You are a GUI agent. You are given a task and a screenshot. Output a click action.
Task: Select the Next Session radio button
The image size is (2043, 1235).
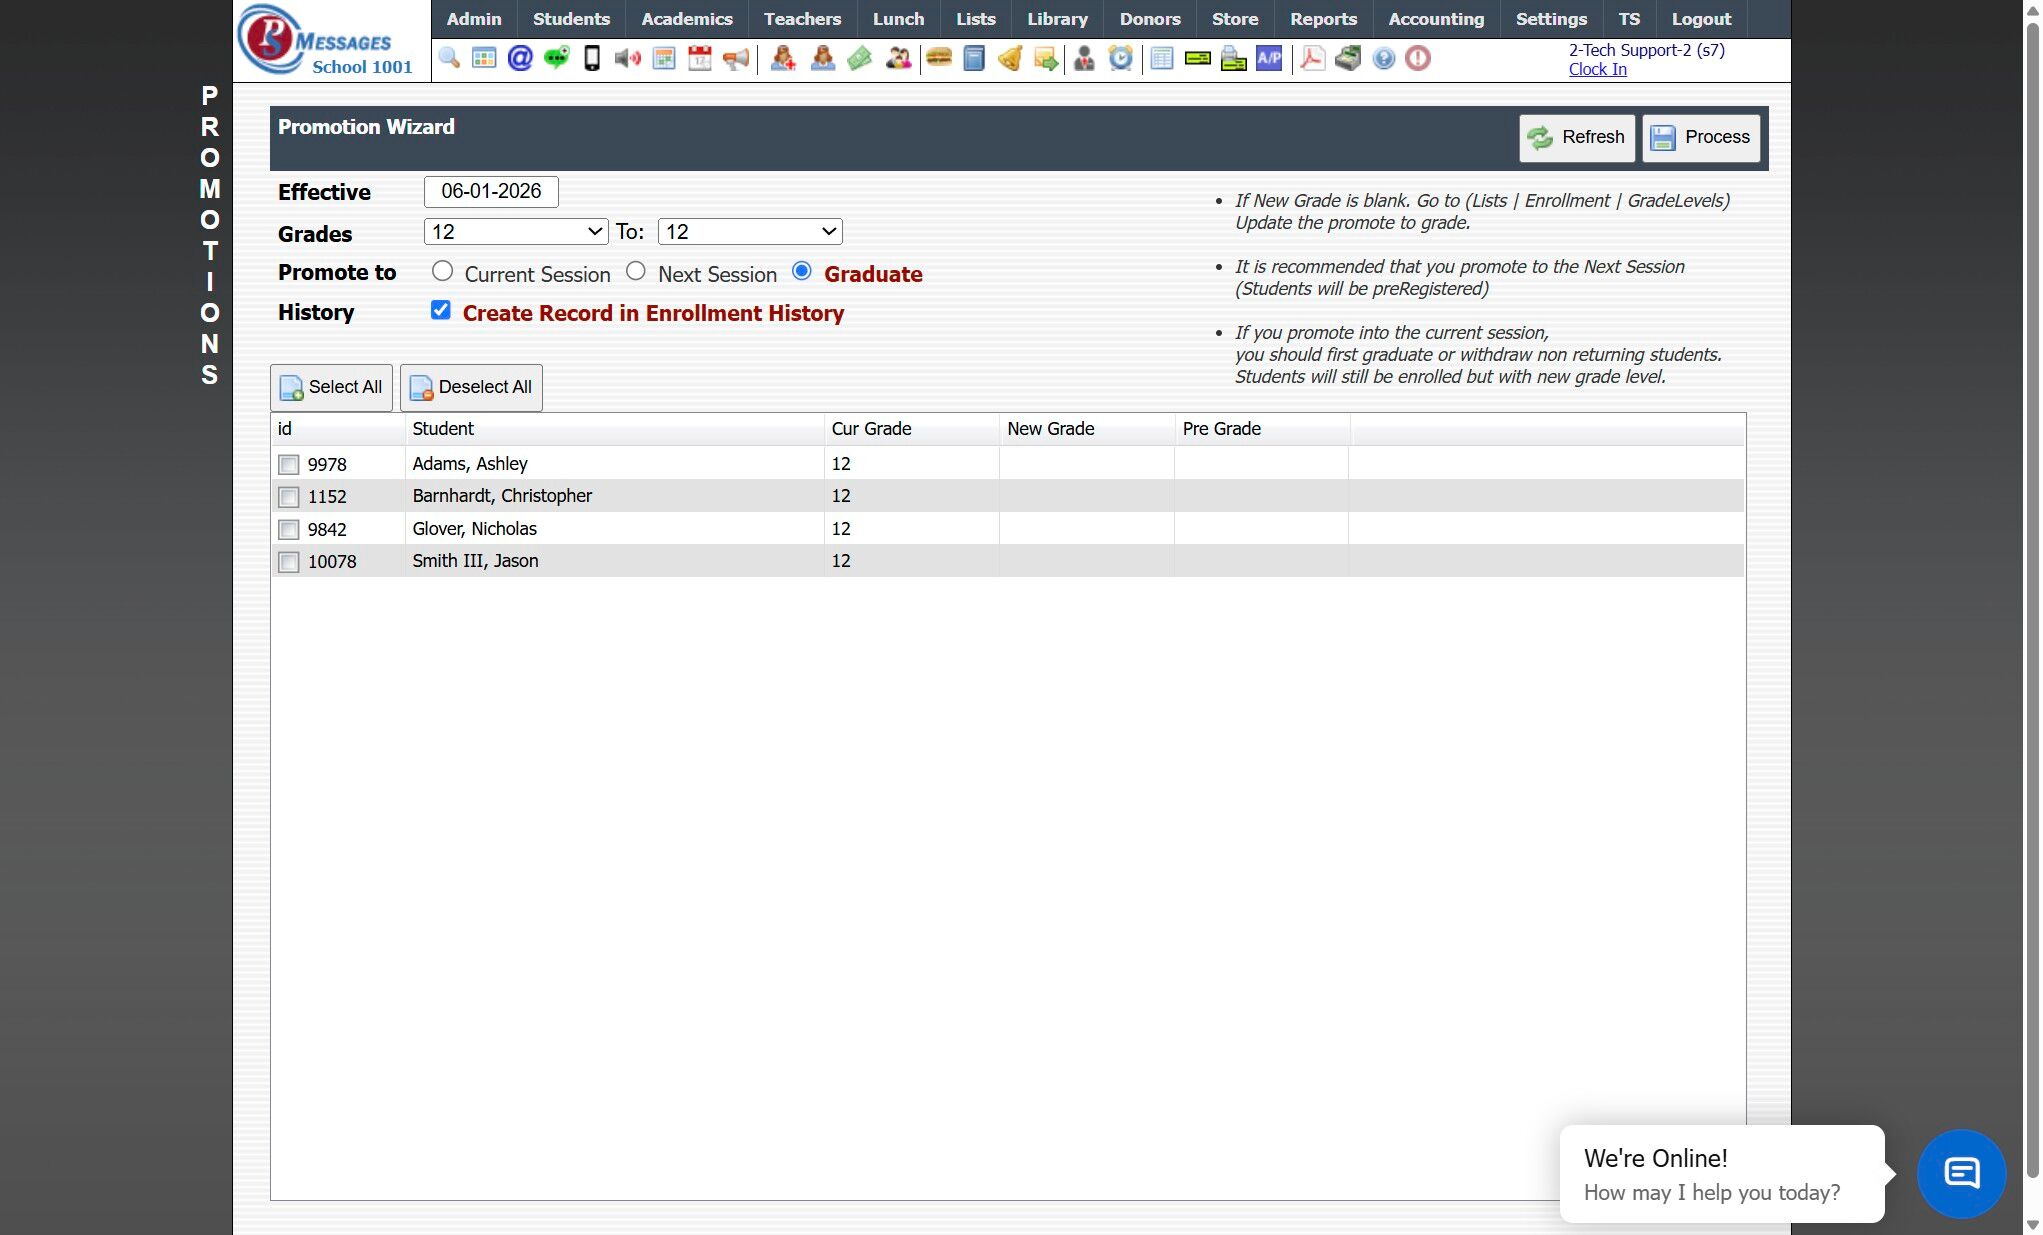tap(636, 272)
